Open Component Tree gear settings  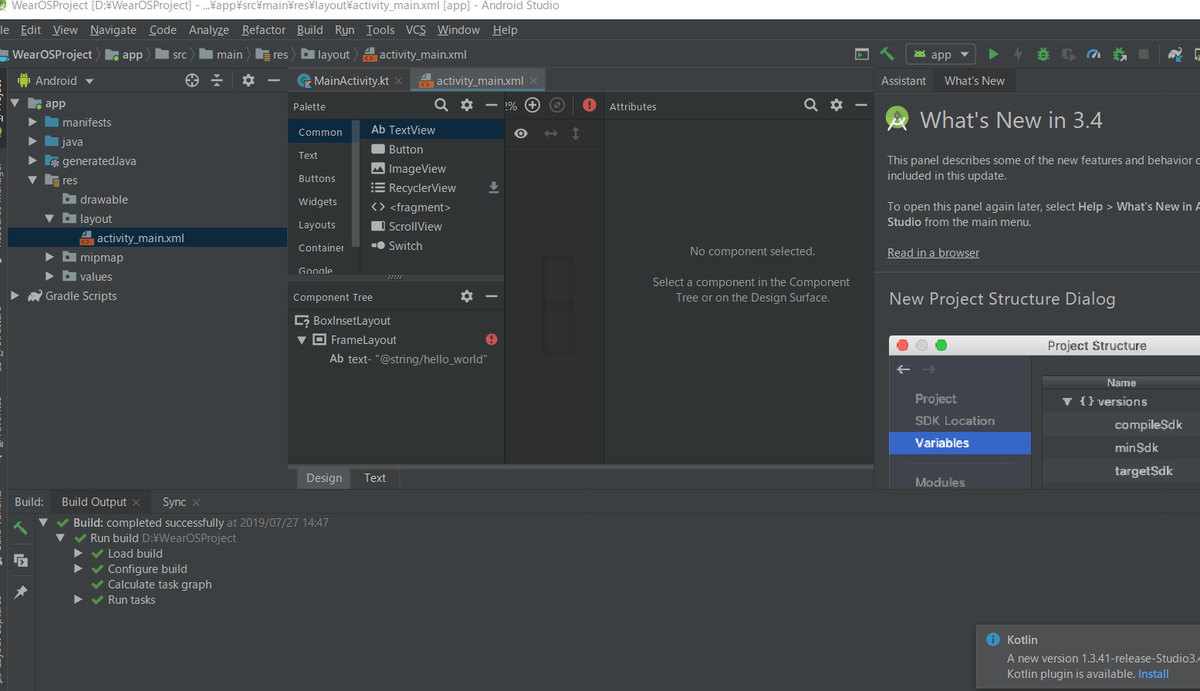tap(466, 296)
